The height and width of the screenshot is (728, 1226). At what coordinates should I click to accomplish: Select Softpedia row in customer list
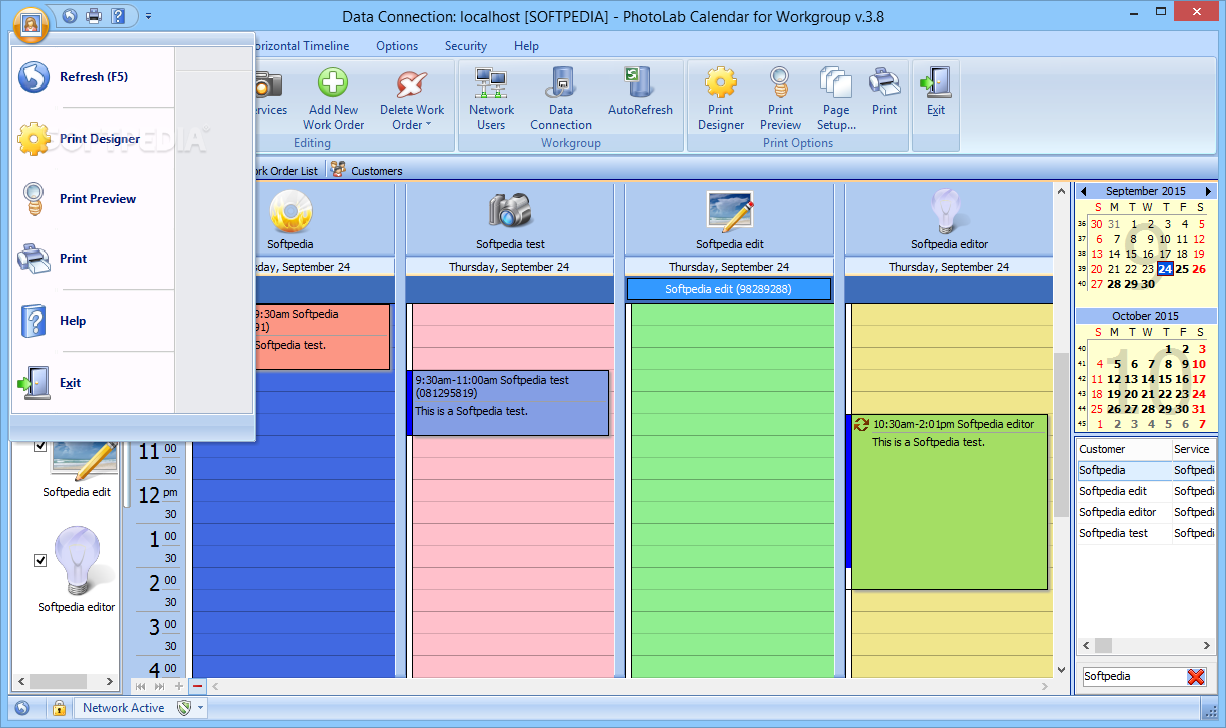tap(1146, 470)
